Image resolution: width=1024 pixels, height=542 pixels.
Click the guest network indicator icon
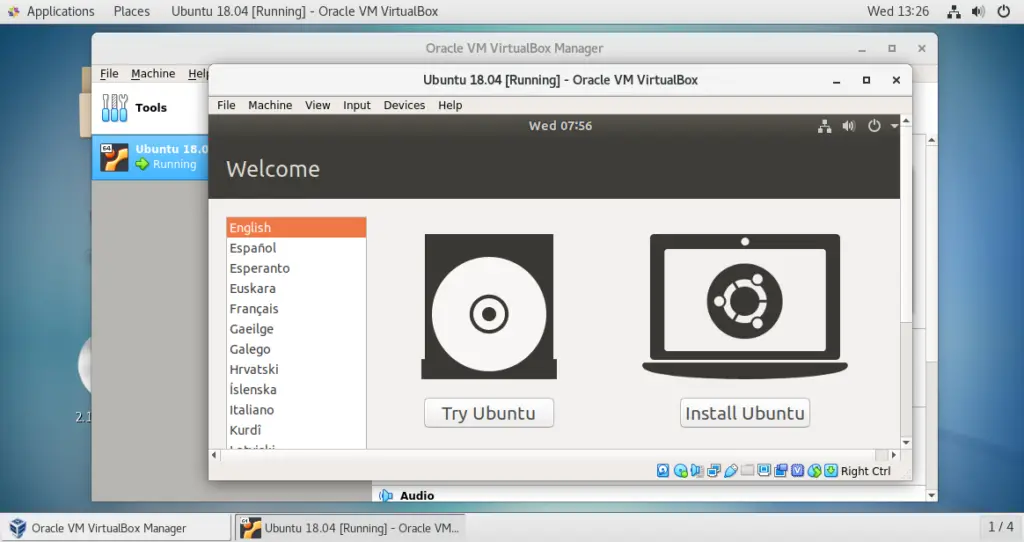coord(824,126)
